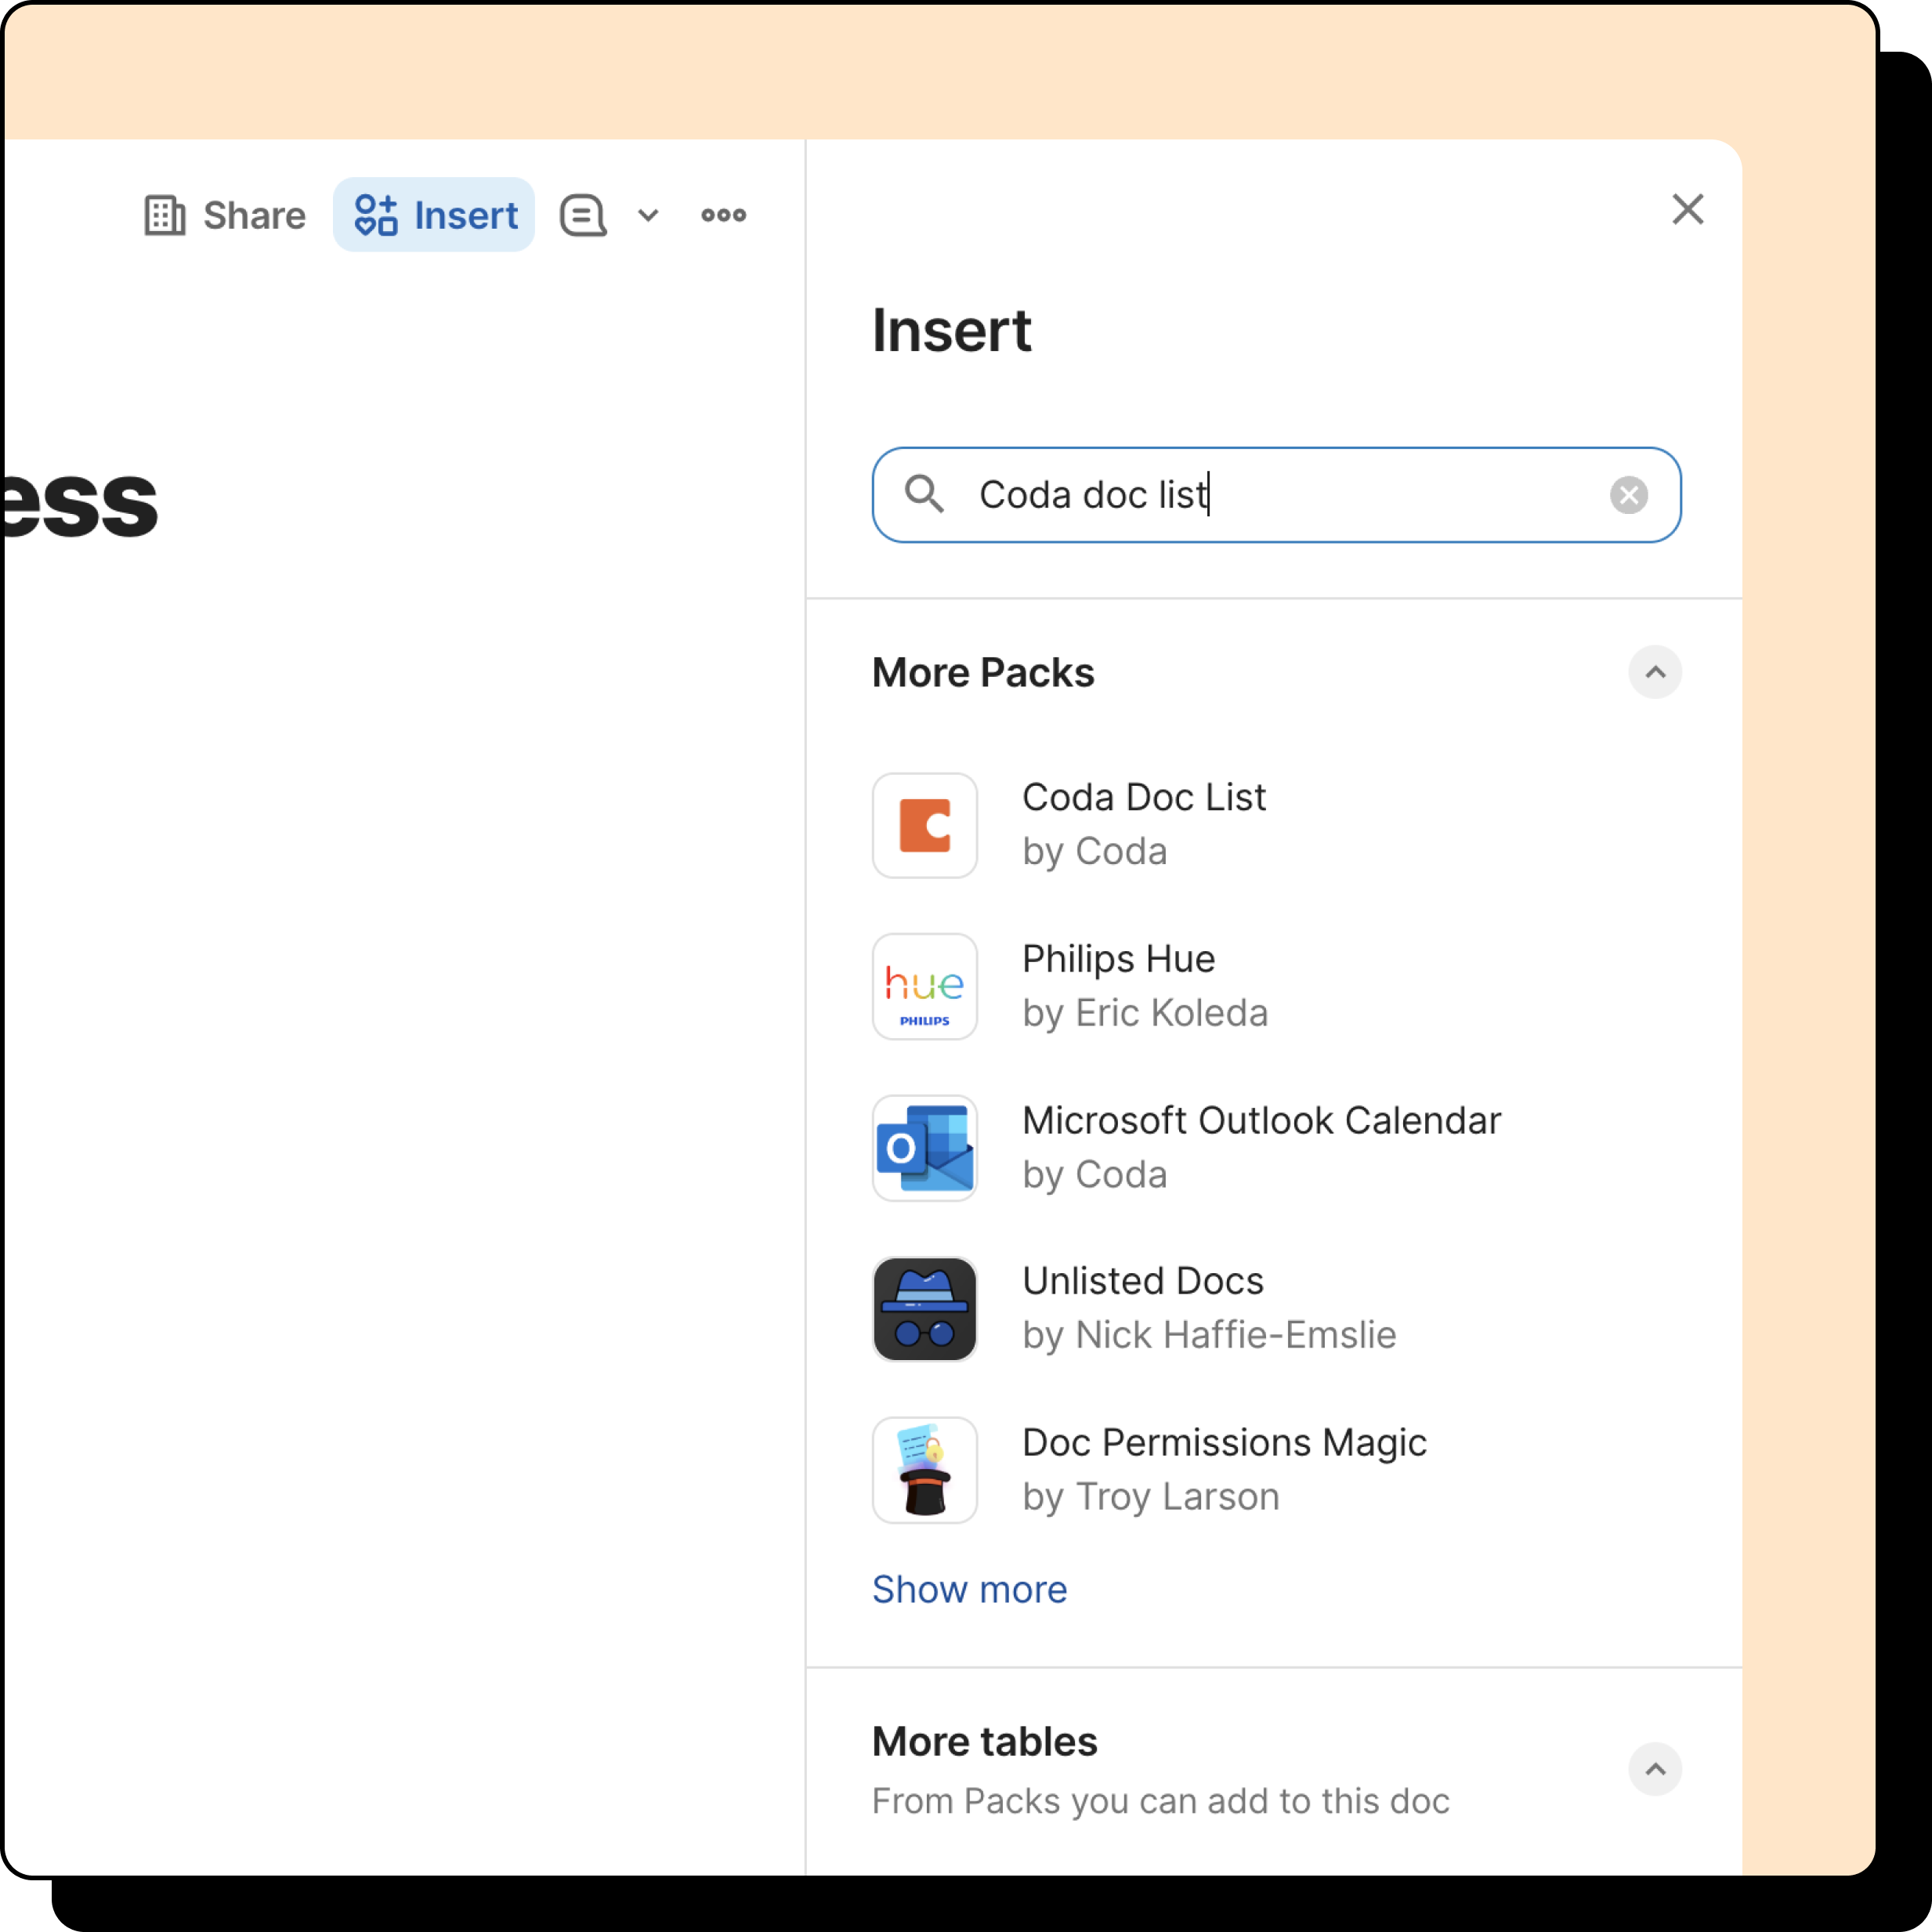Click the search magnifier icon
1932x1932 pixels.
click(x=923, y=494)
